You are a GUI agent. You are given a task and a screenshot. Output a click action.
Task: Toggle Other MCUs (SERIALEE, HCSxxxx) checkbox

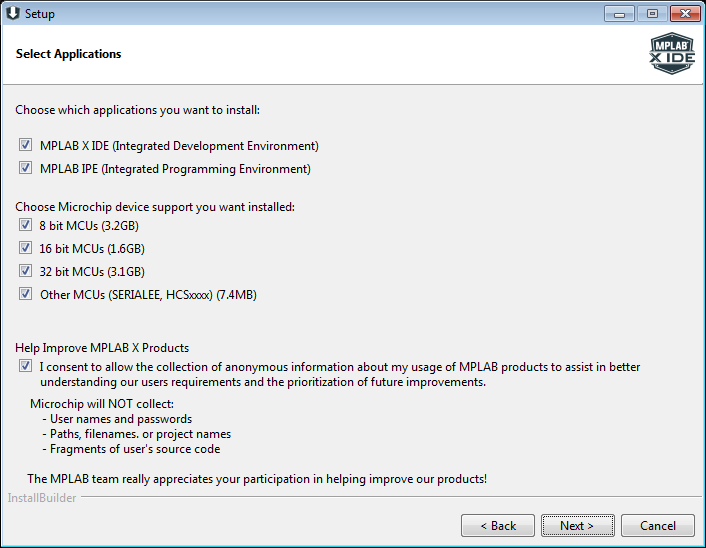click(x=25, y=294)
